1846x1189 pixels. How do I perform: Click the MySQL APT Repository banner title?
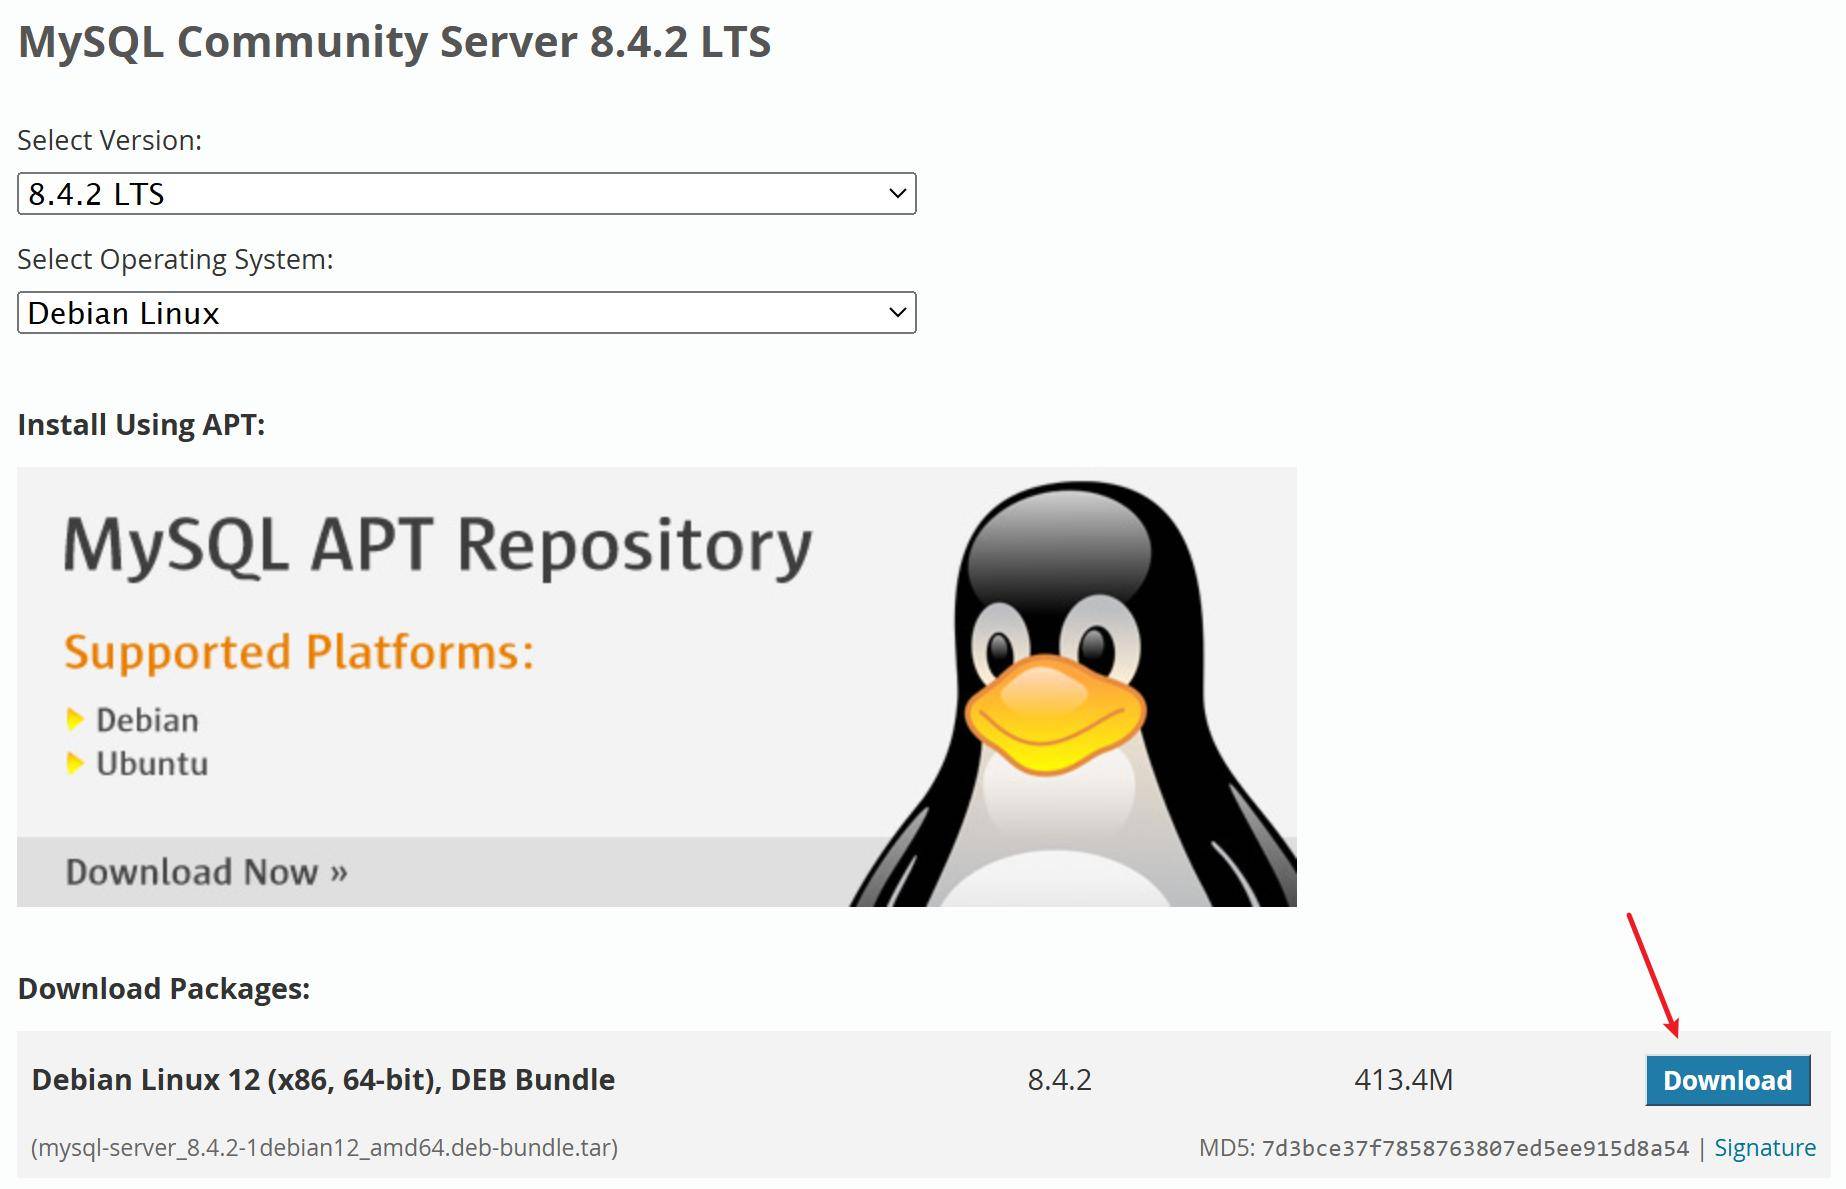point(438,546)
